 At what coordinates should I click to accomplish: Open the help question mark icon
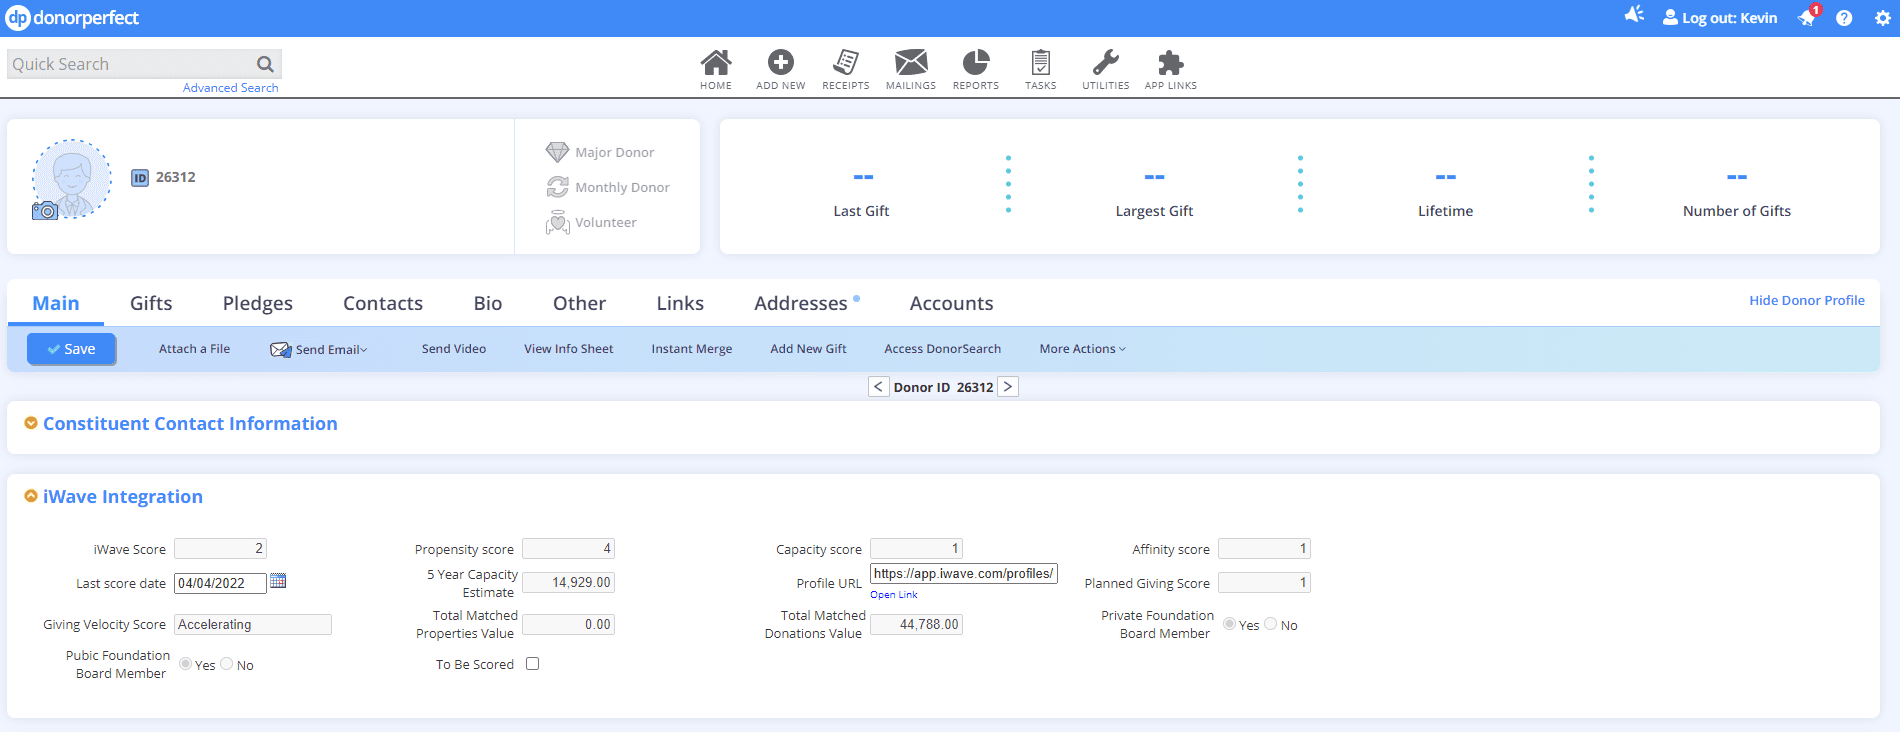pos(1844,18)
